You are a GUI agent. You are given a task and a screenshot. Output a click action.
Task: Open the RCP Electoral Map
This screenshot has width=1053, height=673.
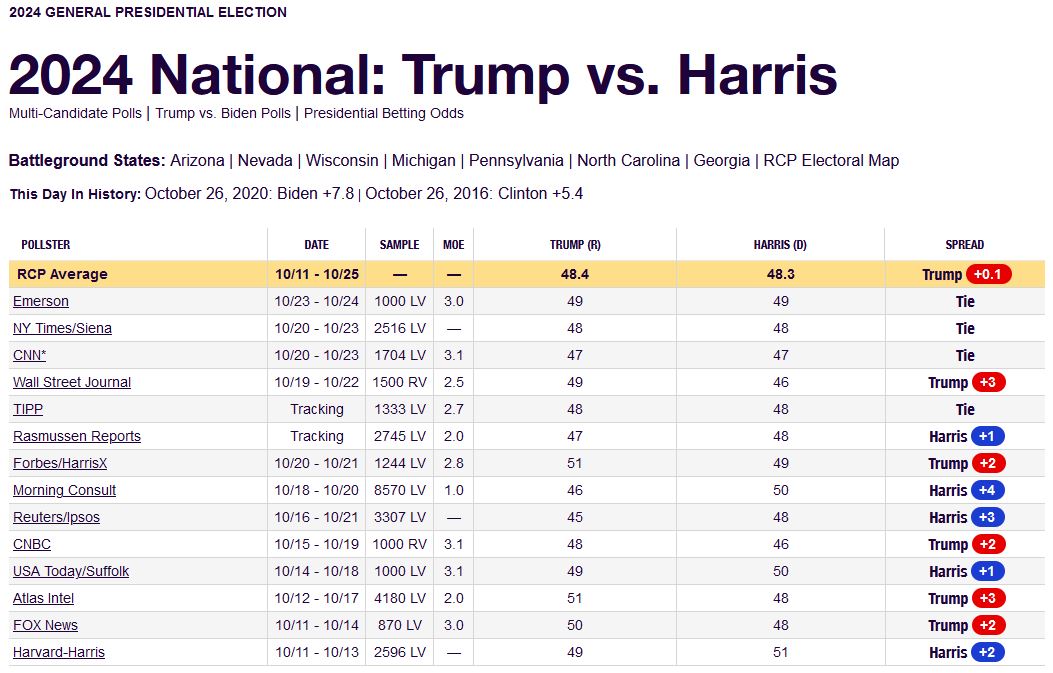tap(831, 160)
